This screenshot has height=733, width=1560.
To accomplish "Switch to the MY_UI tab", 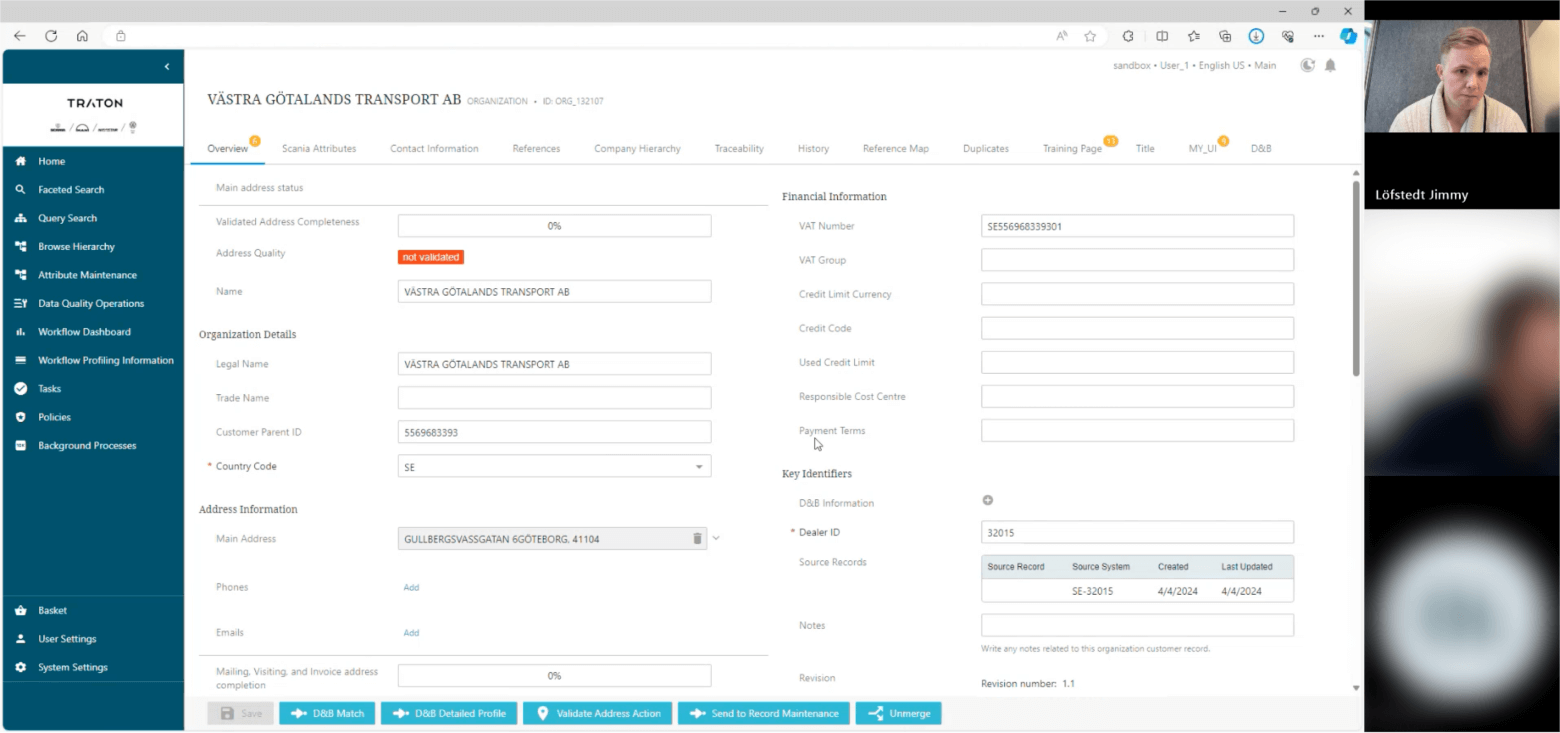I will point(1202,149).
